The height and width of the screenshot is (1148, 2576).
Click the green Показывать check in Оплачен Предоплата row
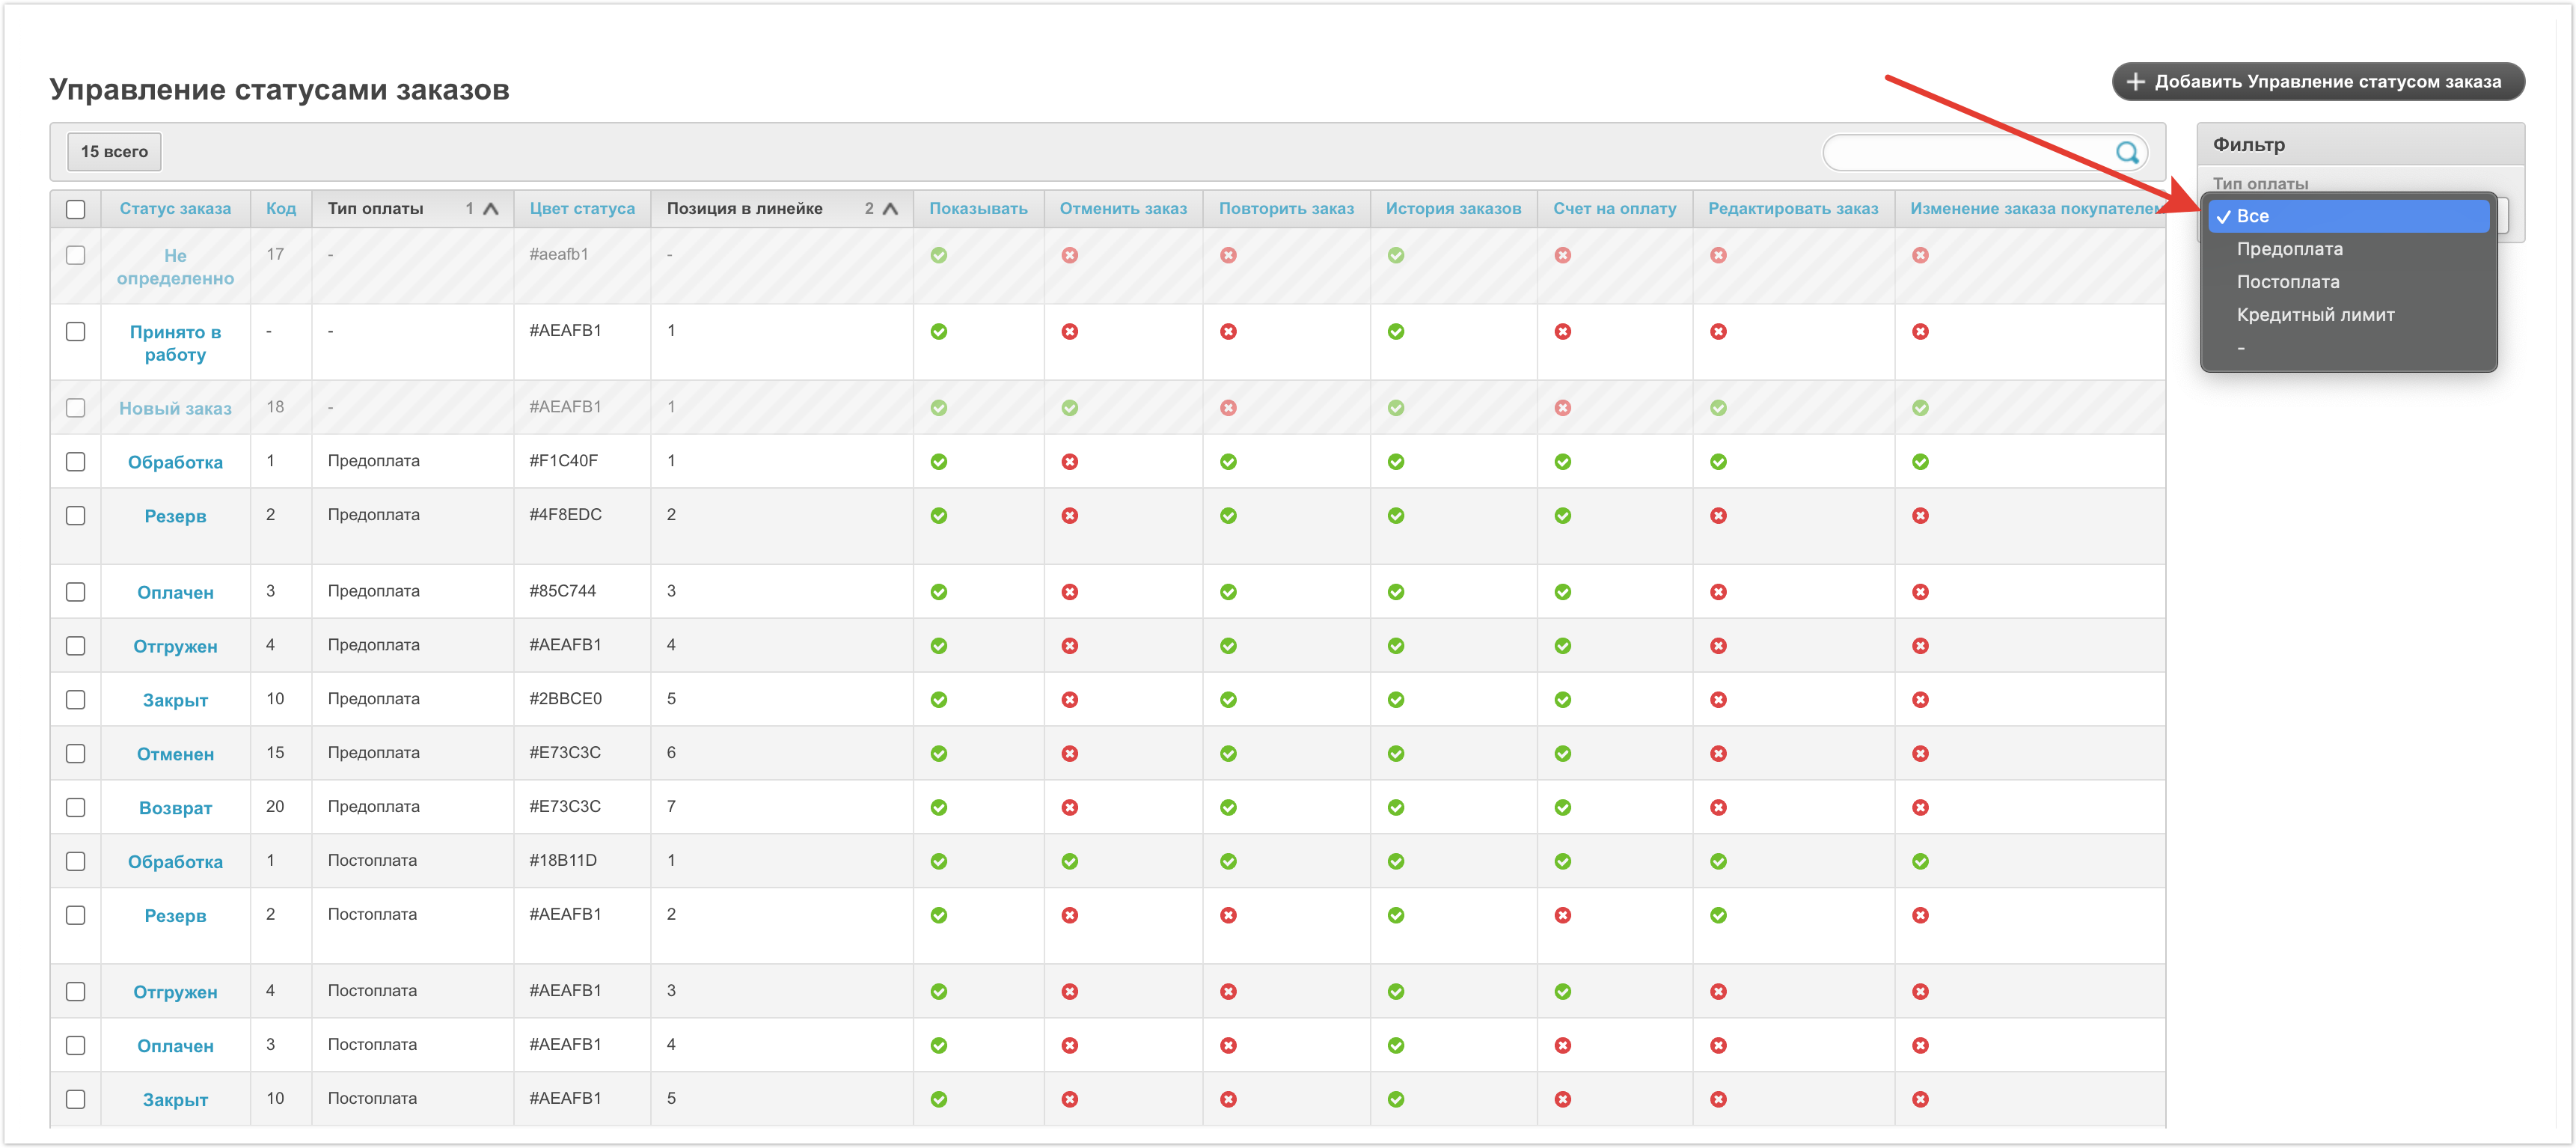click(938, 592)
